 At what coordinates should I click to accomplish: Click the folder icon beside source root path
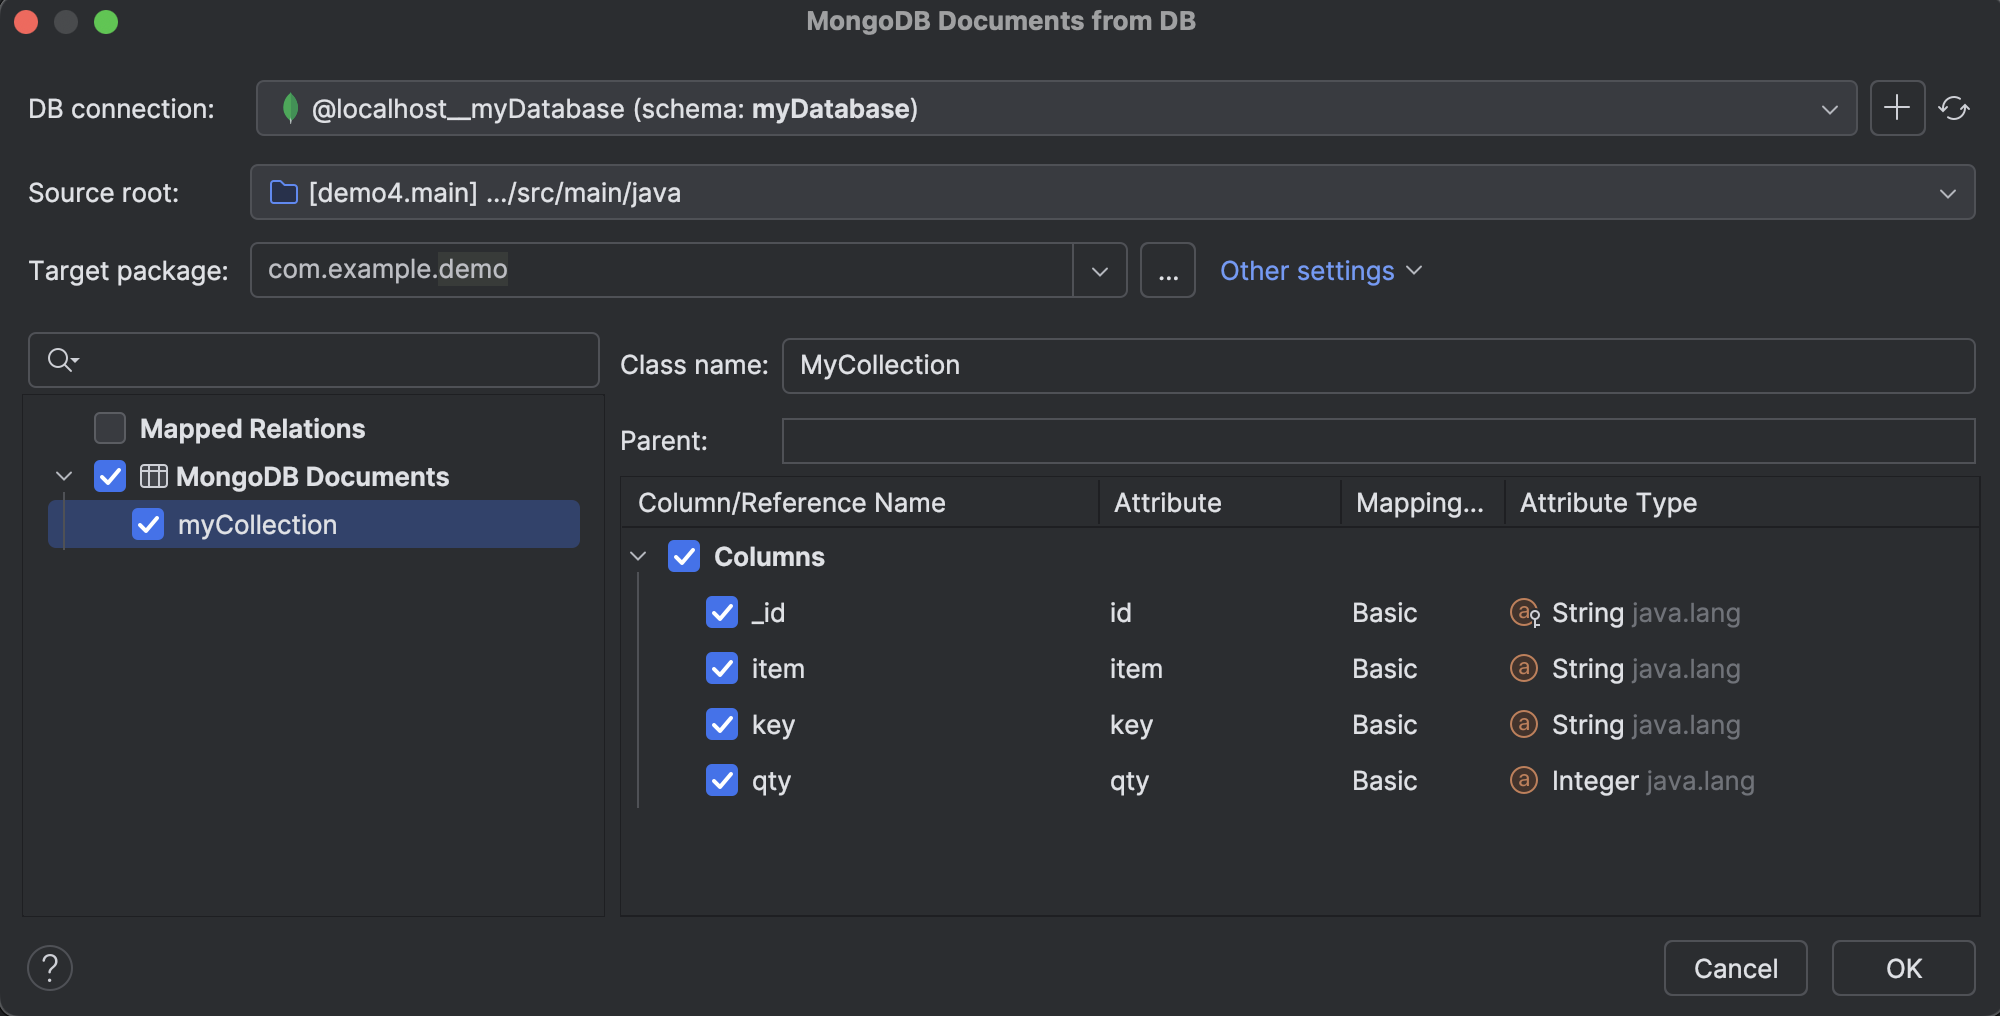(281, 192)
